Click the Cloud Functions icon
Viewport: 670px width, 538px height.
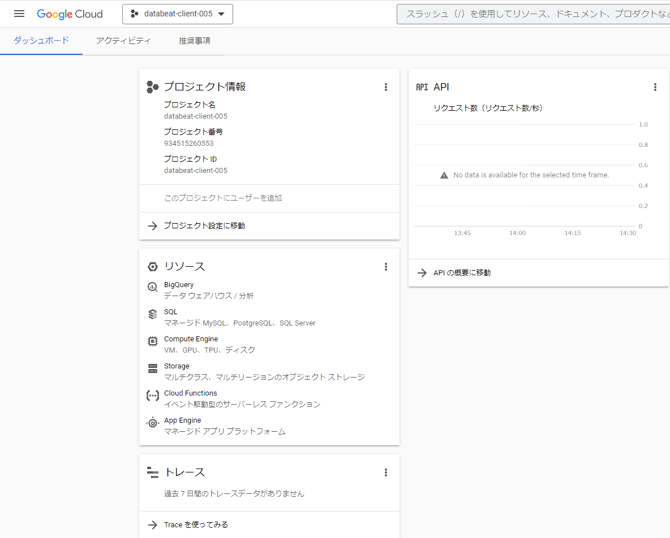pyautogui.click(x=153, y=396)
